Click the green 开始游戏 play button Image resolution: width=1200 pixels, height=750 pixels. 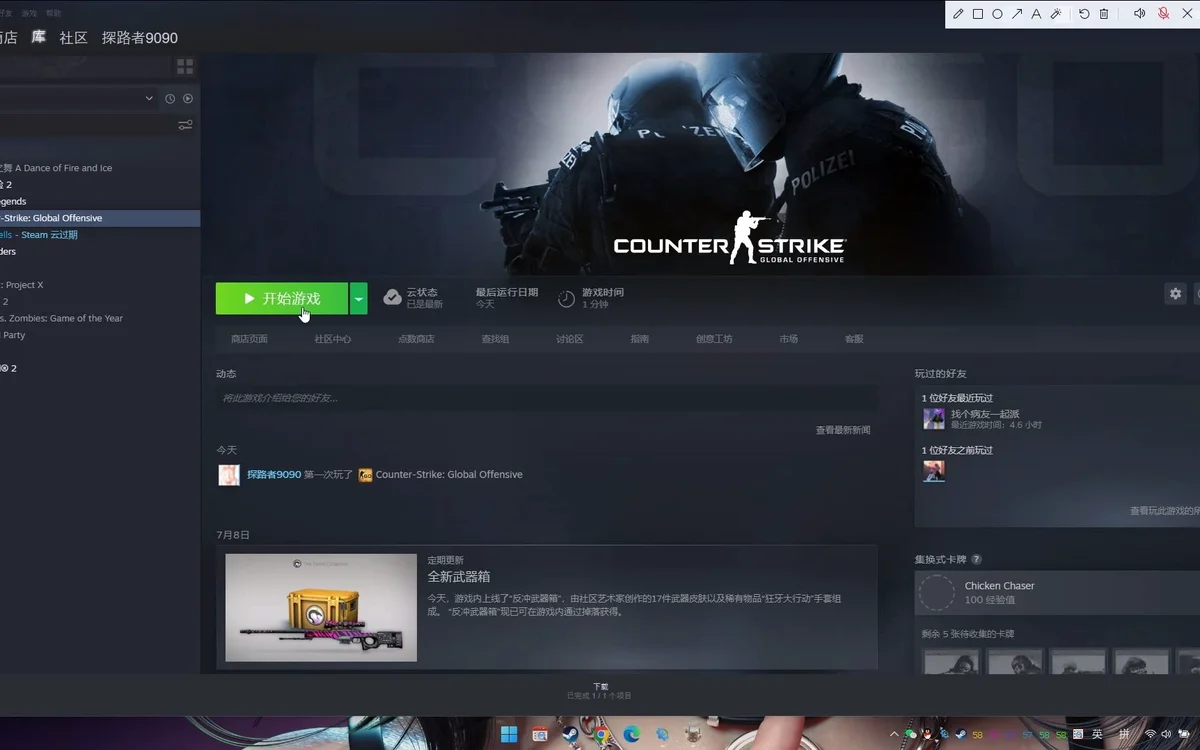(x=282, y=298)
